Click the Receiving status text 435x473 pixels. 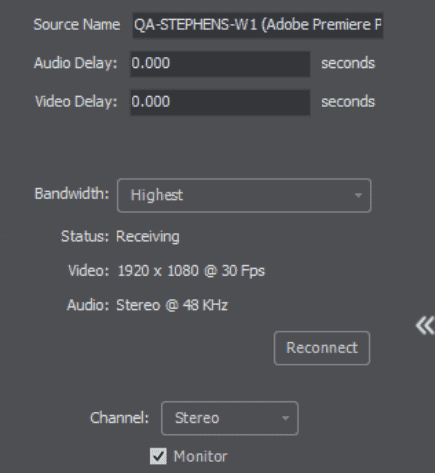tap(148, 237)
